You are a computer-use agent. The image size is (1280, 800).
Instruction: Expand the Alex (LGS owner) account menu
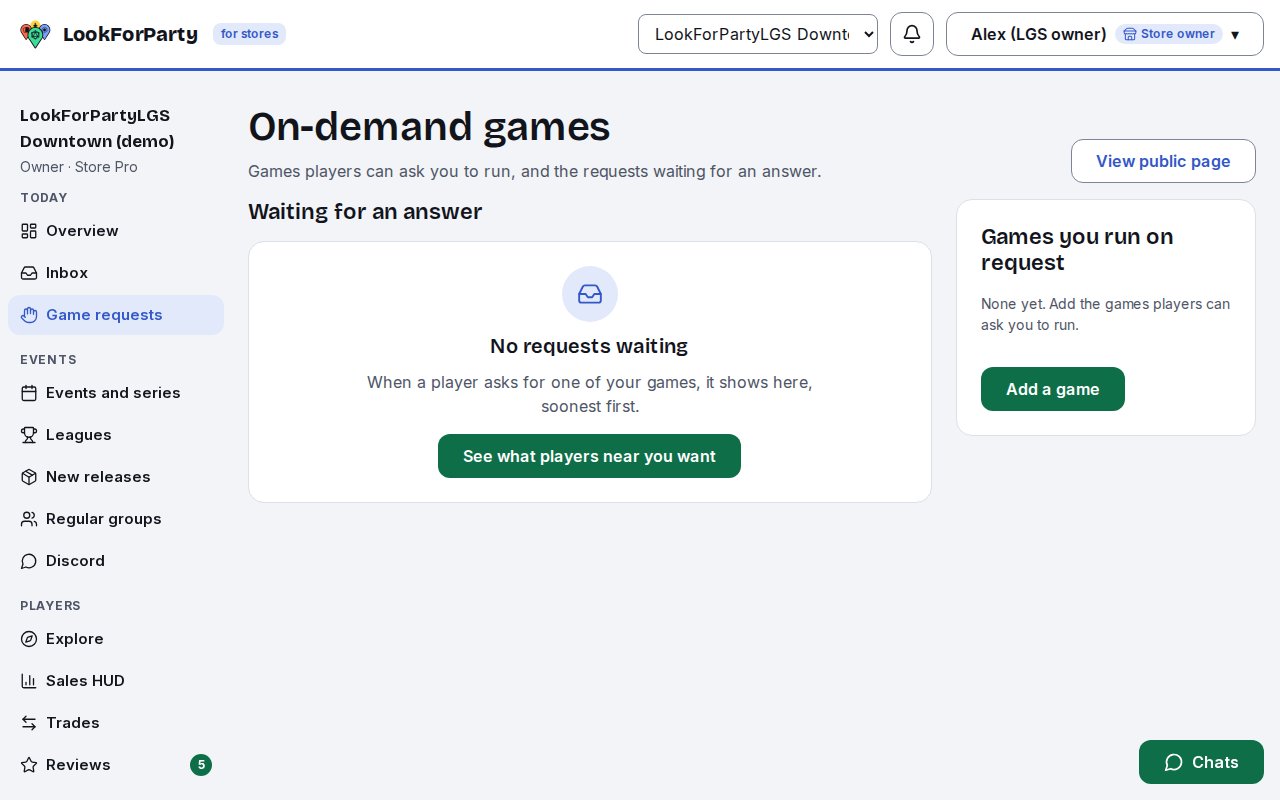click(x=1105, y=34)
